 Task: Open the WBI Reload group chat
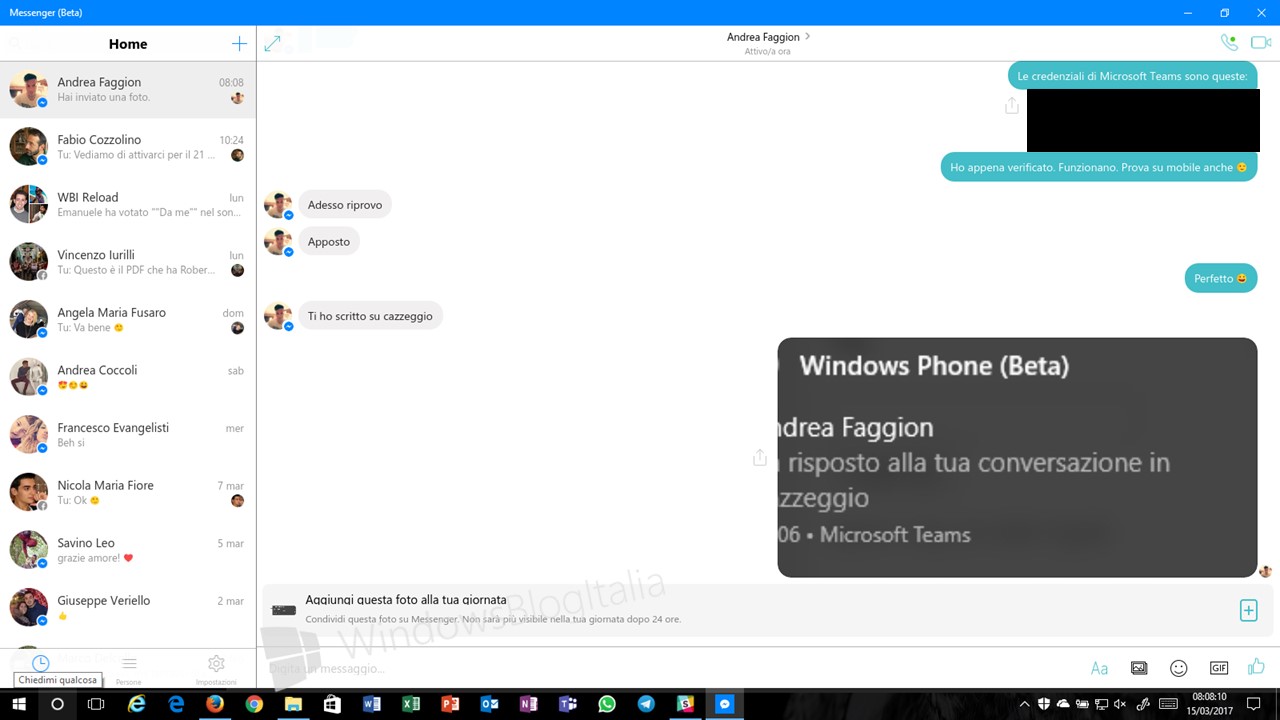(x=128, y=205)
